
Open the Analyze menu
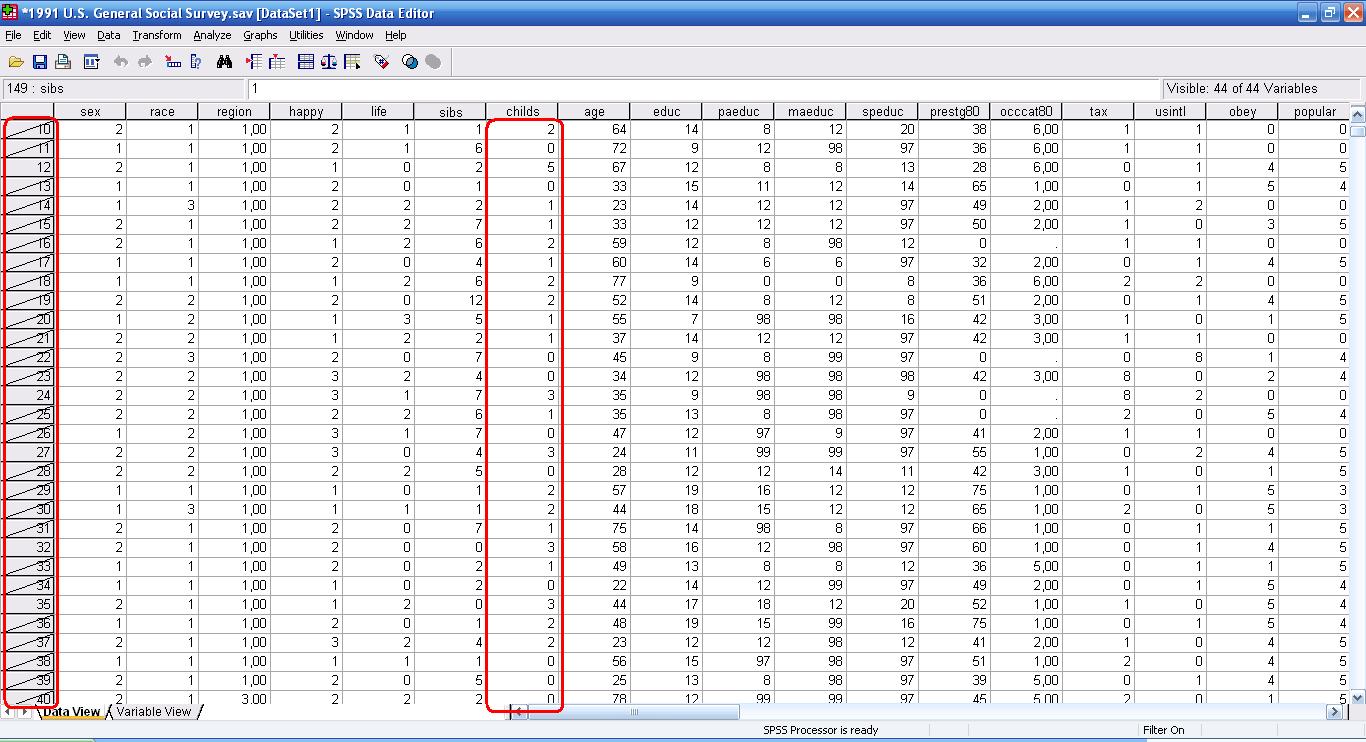(x=212, y=35)
